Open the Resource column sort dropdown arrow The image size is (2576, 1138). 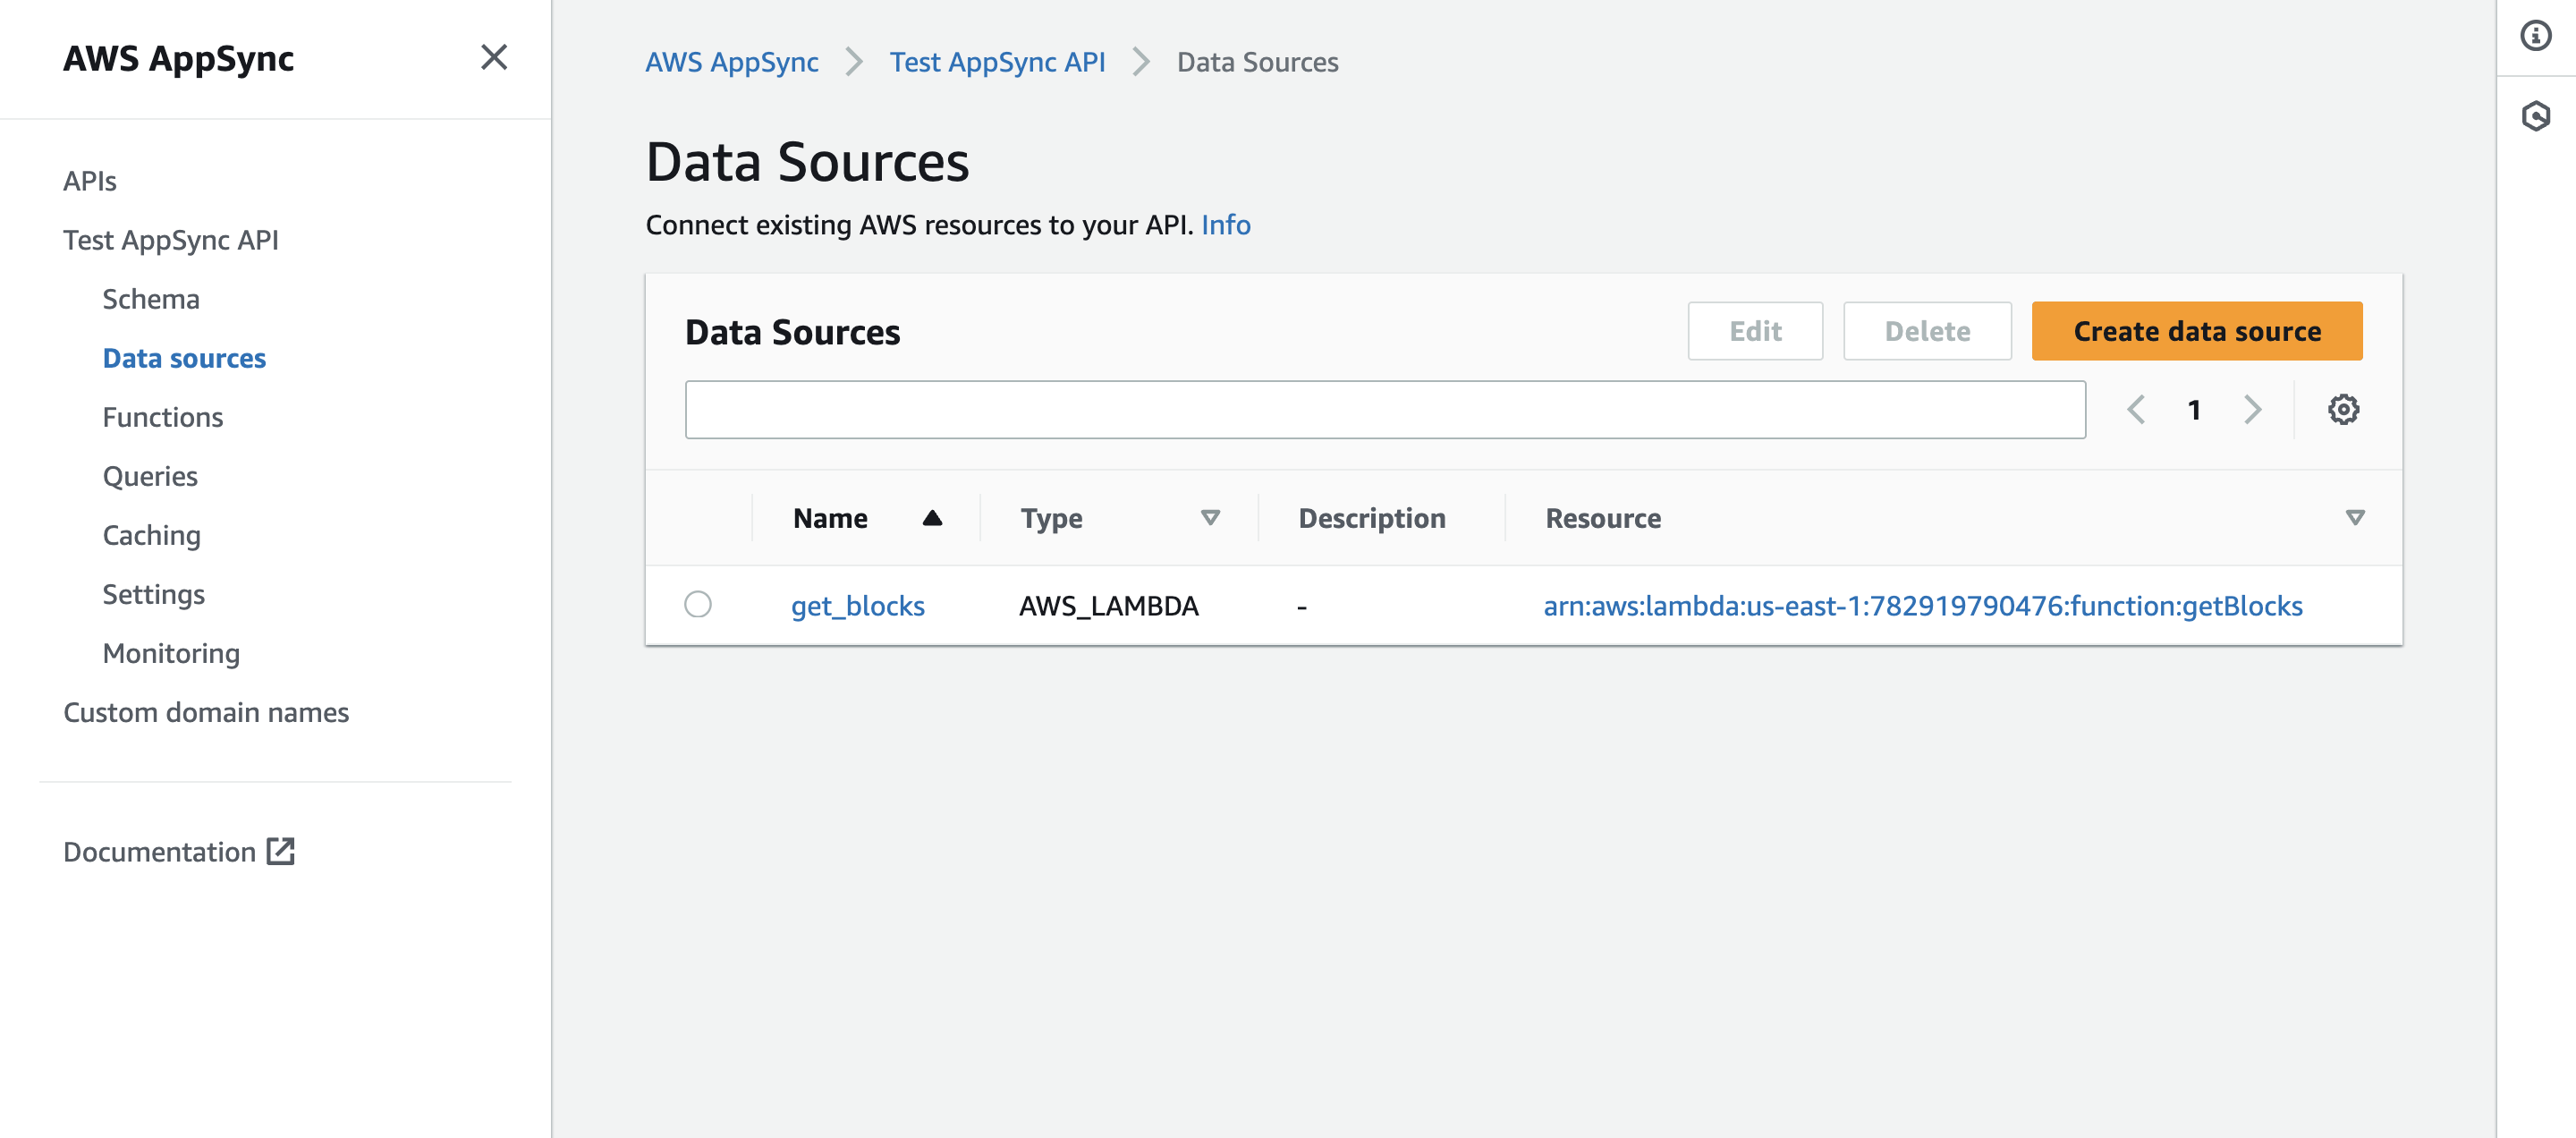(x=2355, y=517)
